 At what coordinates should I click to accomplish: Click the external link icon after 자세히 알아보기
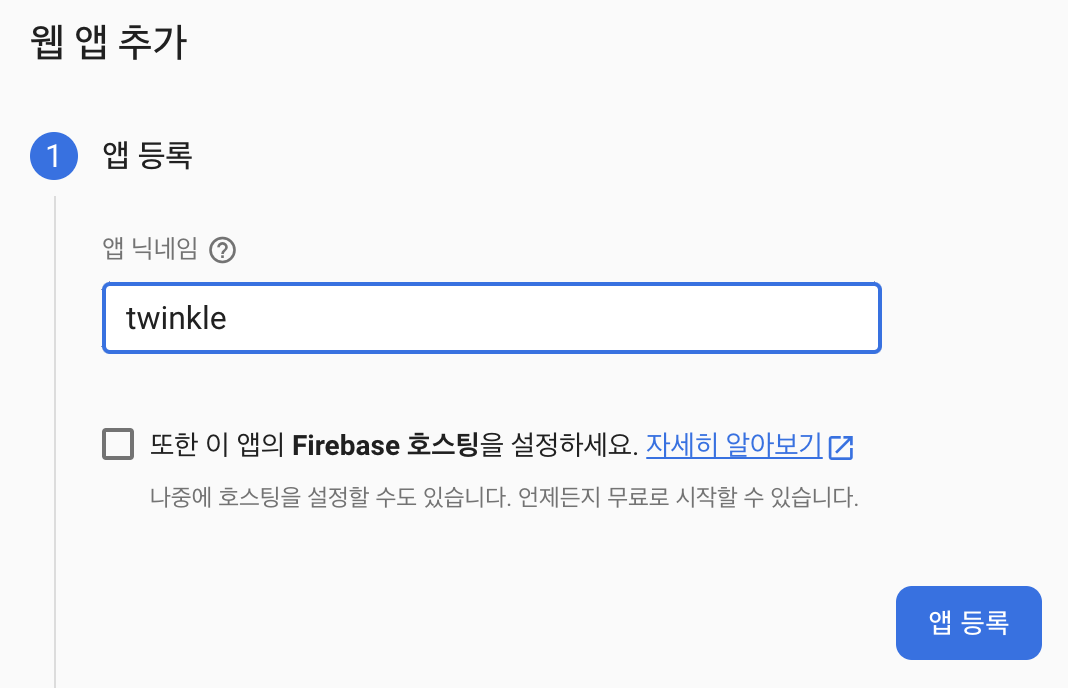841,446
